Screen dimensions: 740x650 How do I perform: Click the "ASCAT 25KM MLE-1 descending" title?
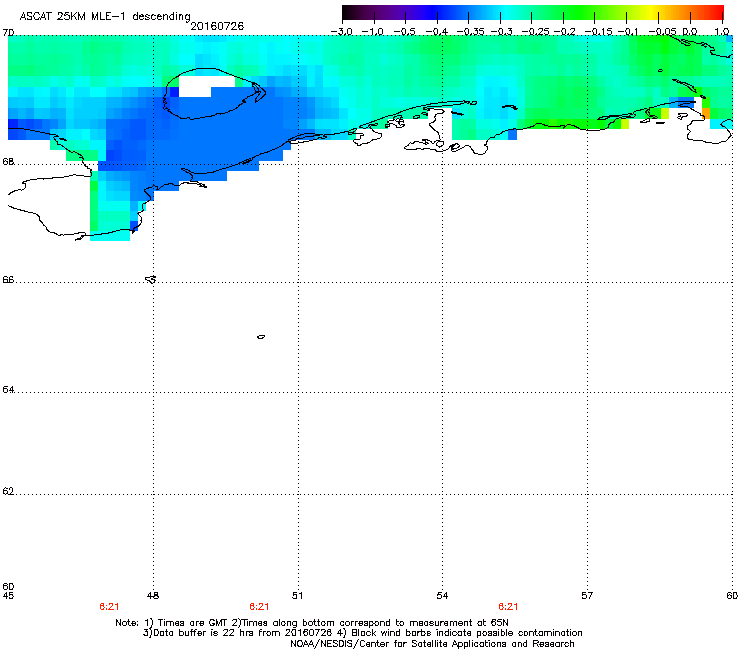point(105,16)
